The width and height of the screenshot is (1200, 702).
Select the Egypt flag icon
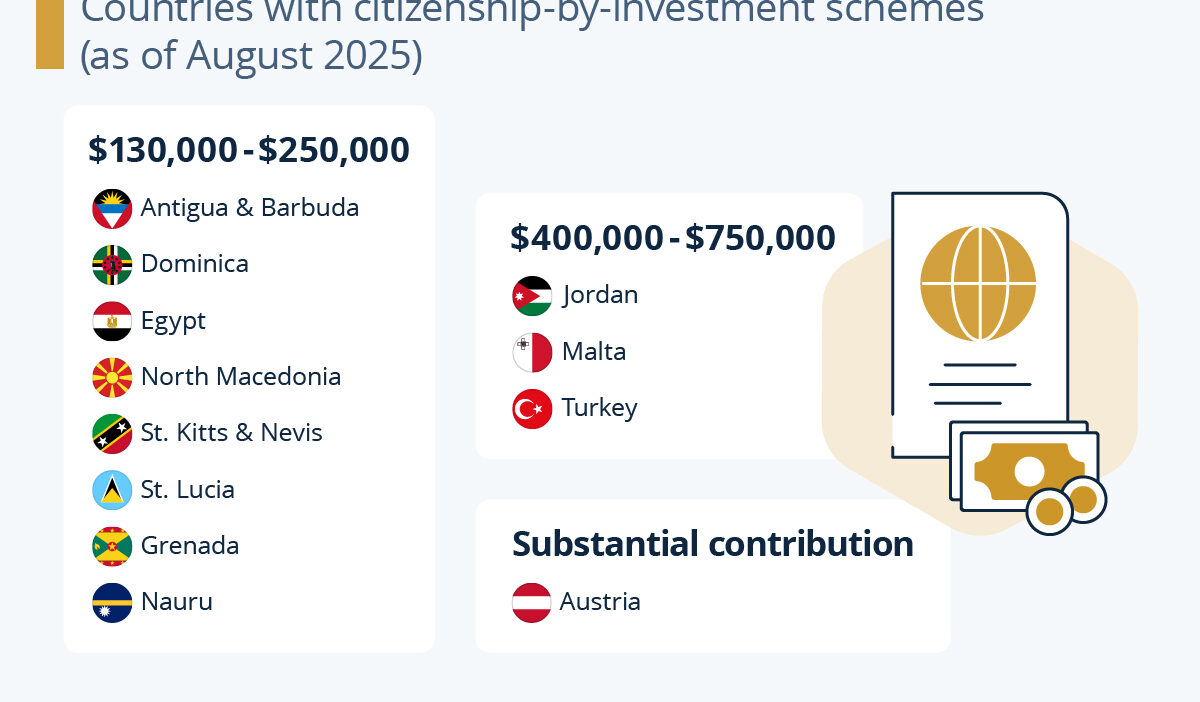(112, 321)
